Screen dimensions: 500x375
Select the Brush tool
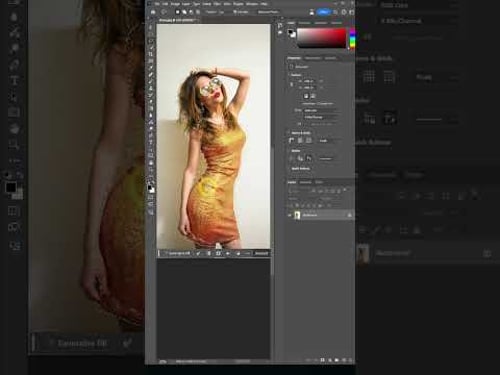pyautogui.click(x=151, y=81)
